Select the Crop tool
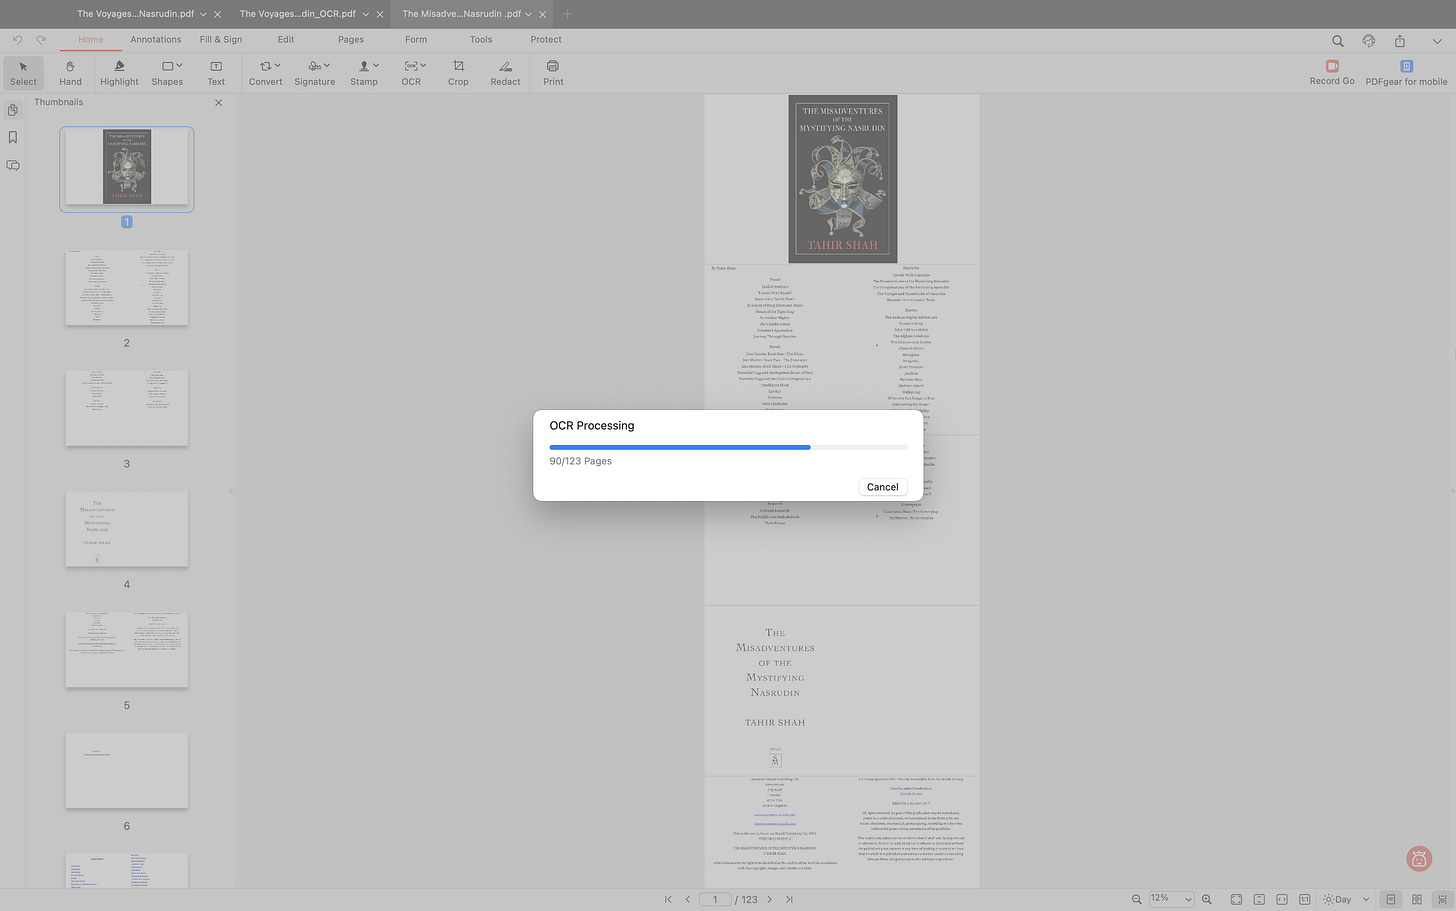1456x911 pixels. [x=458, y=73]
